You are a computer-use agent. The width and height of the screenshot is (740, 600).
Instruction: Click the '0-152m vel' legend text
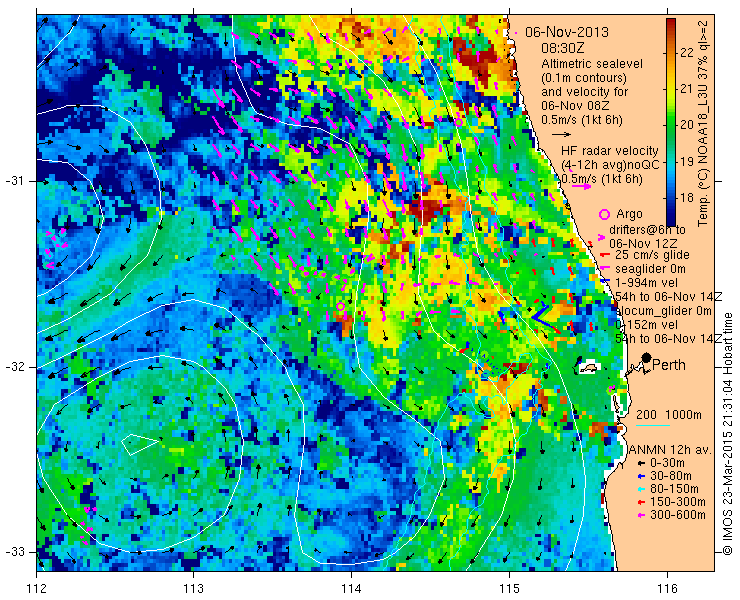click(x=647, y=325)
